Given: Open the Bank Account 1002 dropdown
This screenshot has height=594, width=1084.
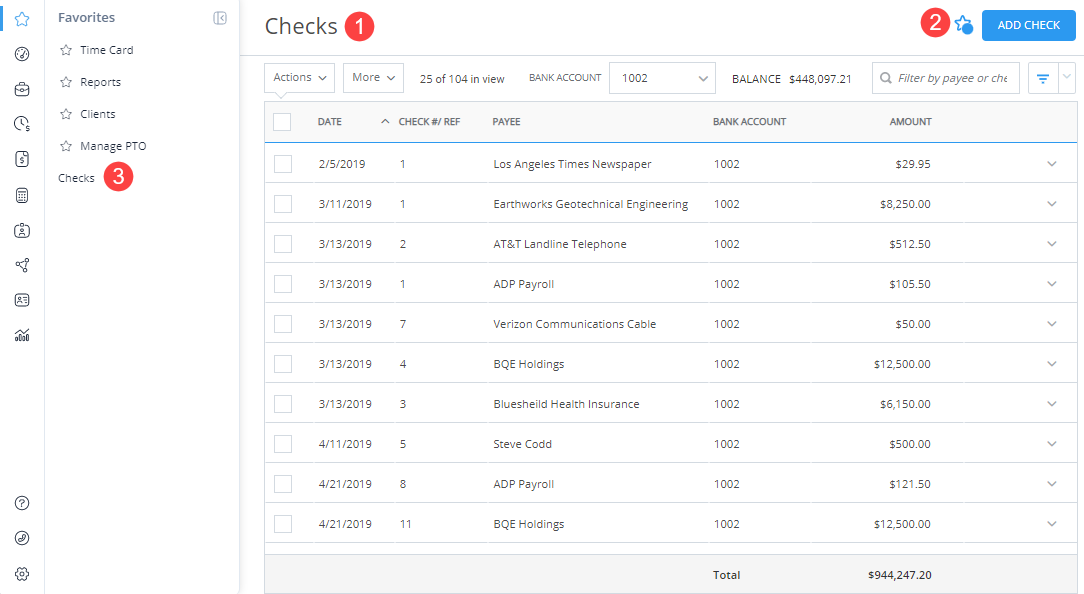Looking at the screenshot, I should tap(662, 78).
